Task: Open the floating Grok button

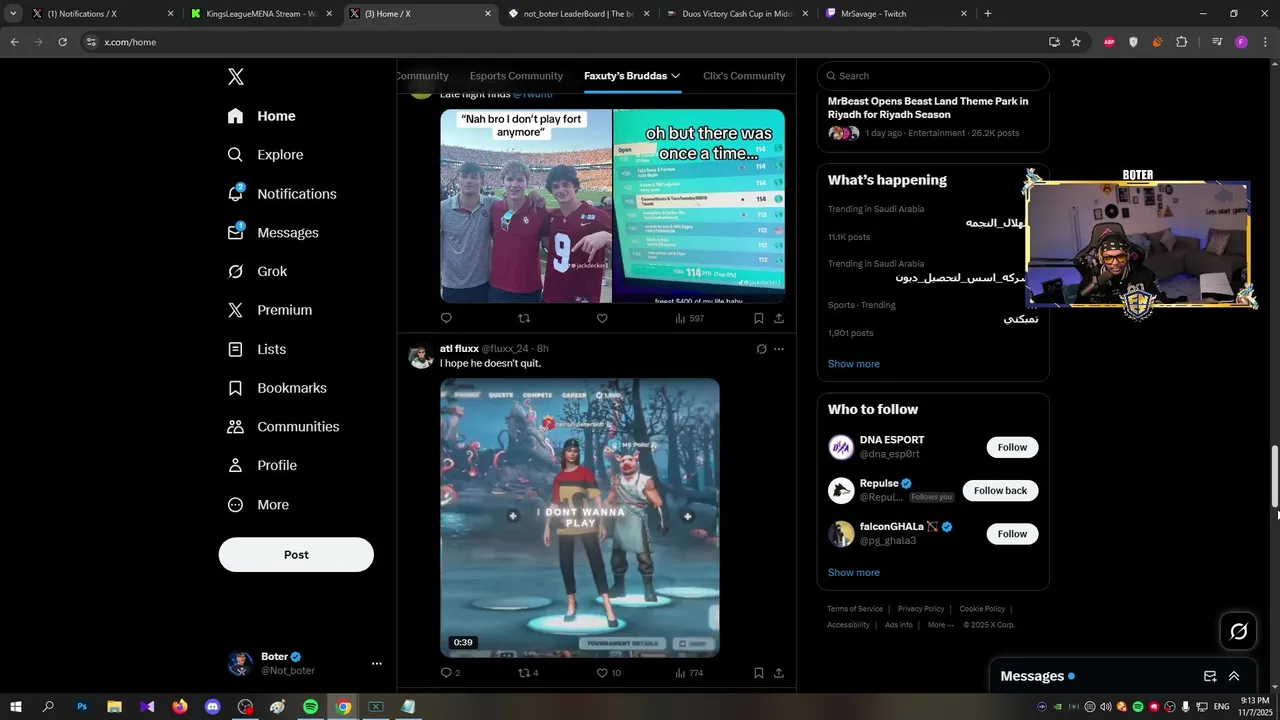Action: click(1238, 631)
